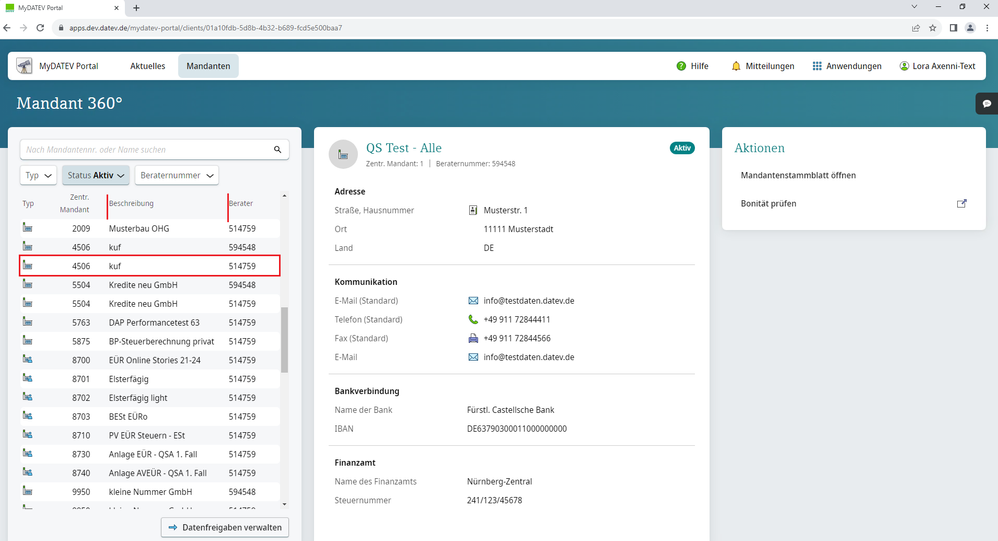Viewport: 998px width, 541px height.
Task: Open Mitteilungen bell notifications
Action: click(x=736, y=66)
